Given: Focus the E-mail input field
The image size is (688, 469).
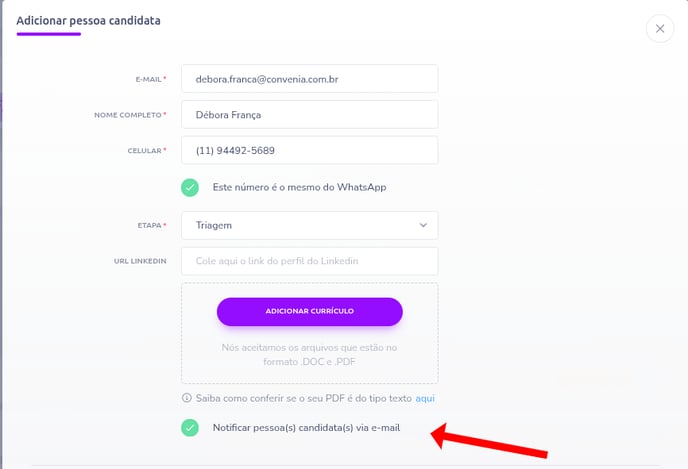Looking at the screenshot, I should click(309, 78).
